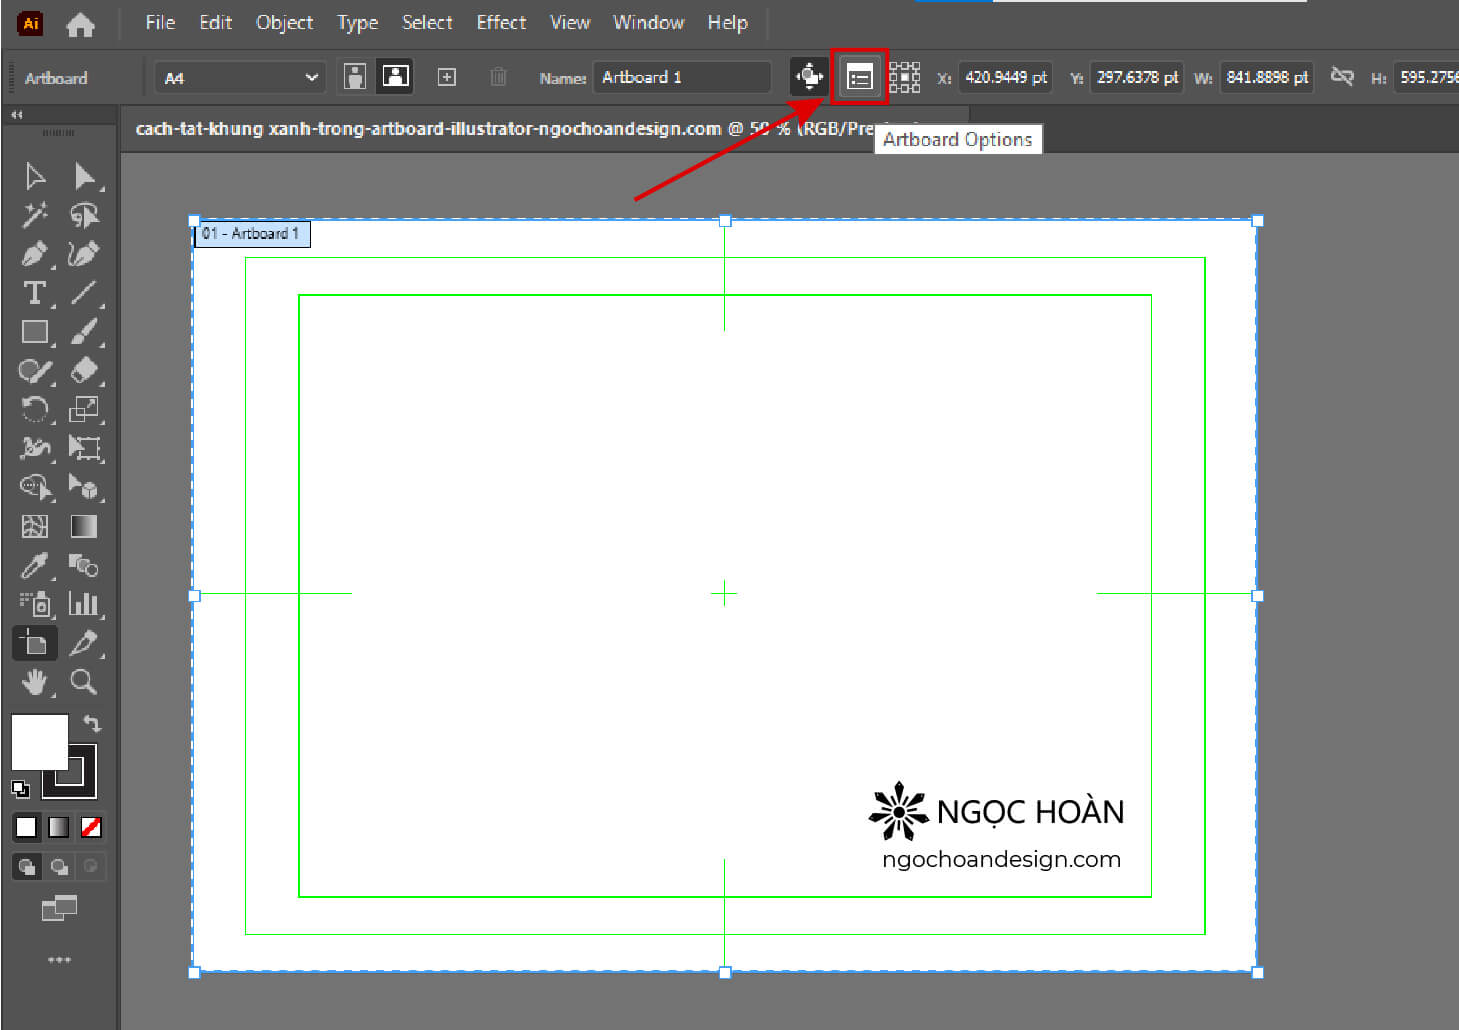Image resolution: width=1459 pixels, height=1030 pixels.
Task: Switch artboard to portrait orientation
Action: [x=354, y=77]
